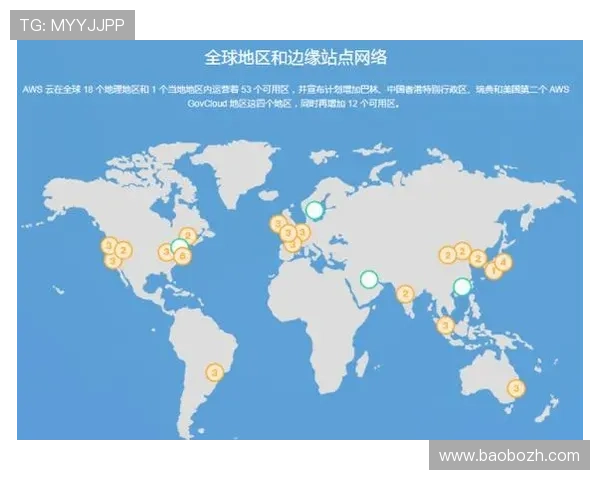The image size is (600, 480).
Task: Select the "2" marker on the Korean peninsula
Action: (x=478, y=258)
